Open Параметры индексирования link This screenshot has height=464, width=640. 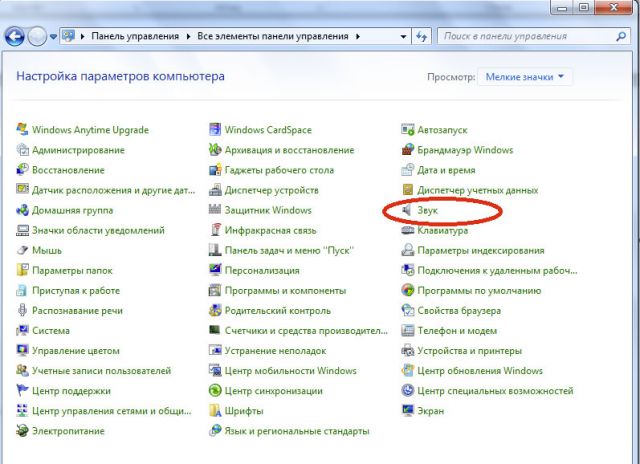point(481,250)
